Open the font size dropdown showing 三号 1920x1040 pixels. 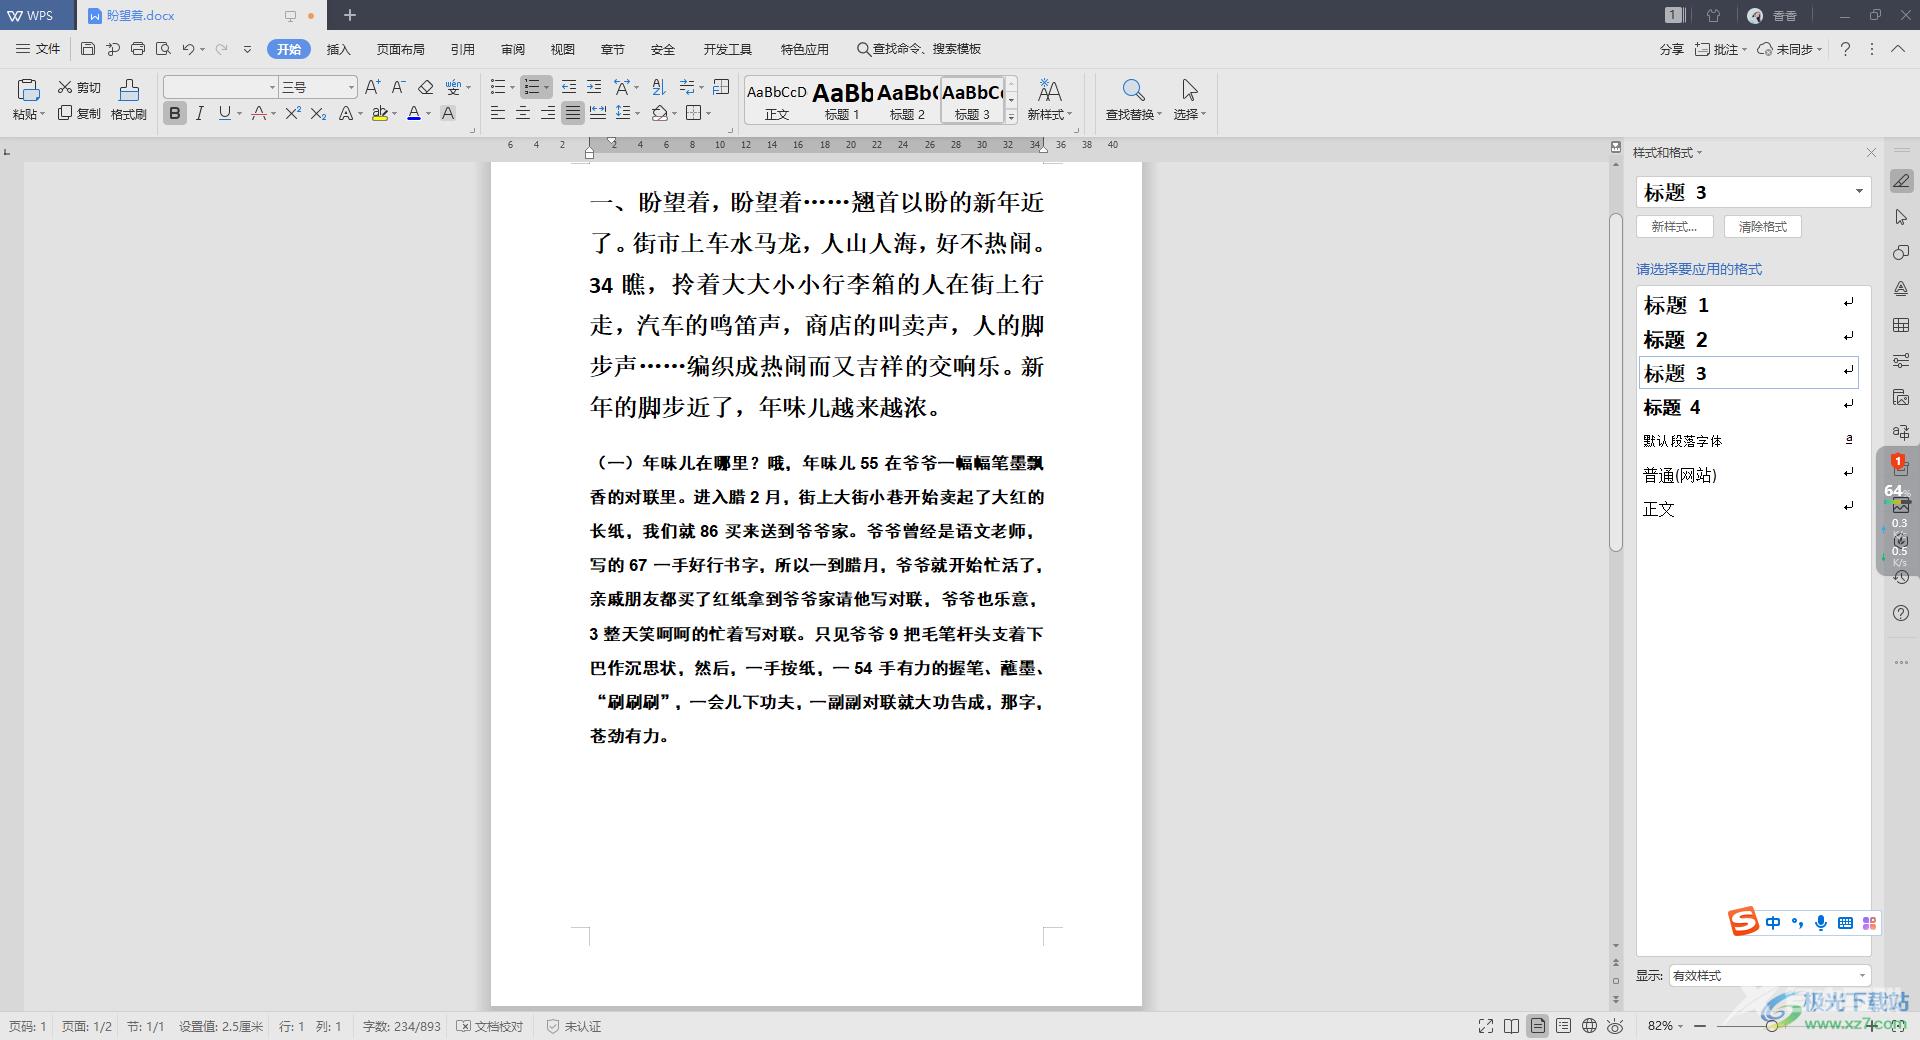350,88
